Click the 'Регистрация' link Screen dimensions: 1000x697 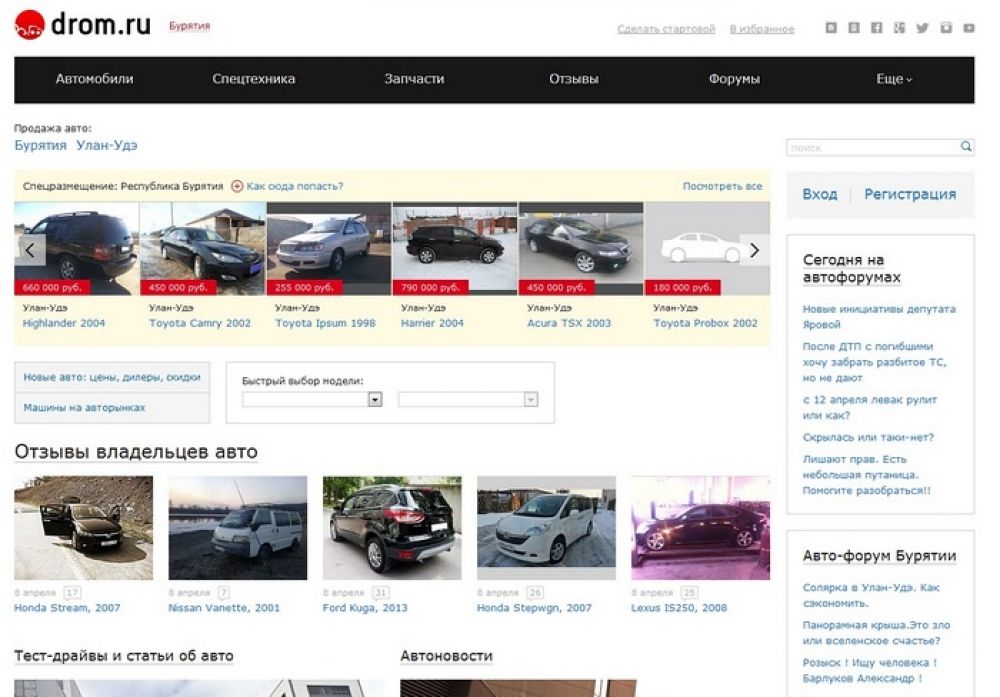[910, 194]
